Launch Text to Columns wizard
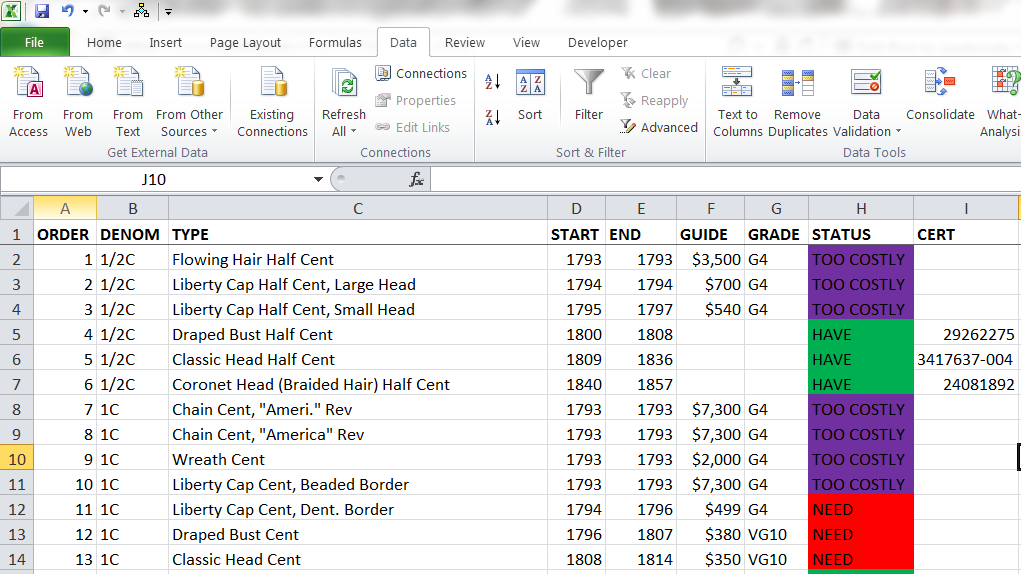 pyautogui.click(x=738, y=102)
